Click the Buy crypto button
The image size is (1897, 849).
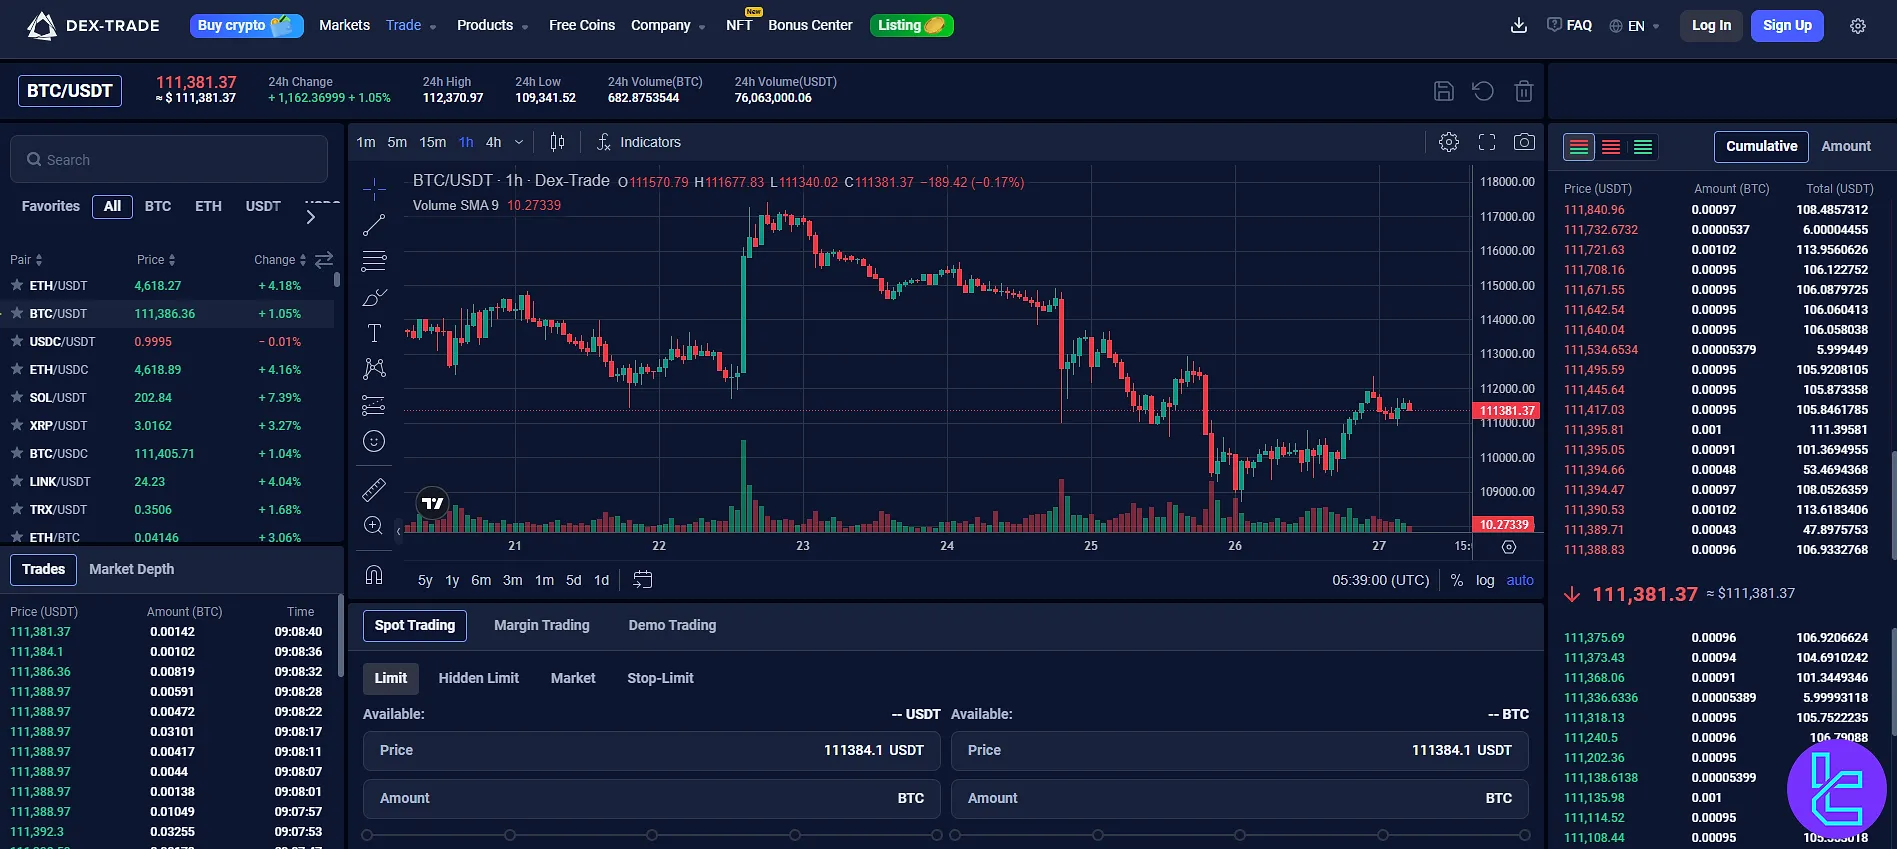pyautogui.click(x=247, y=26)
